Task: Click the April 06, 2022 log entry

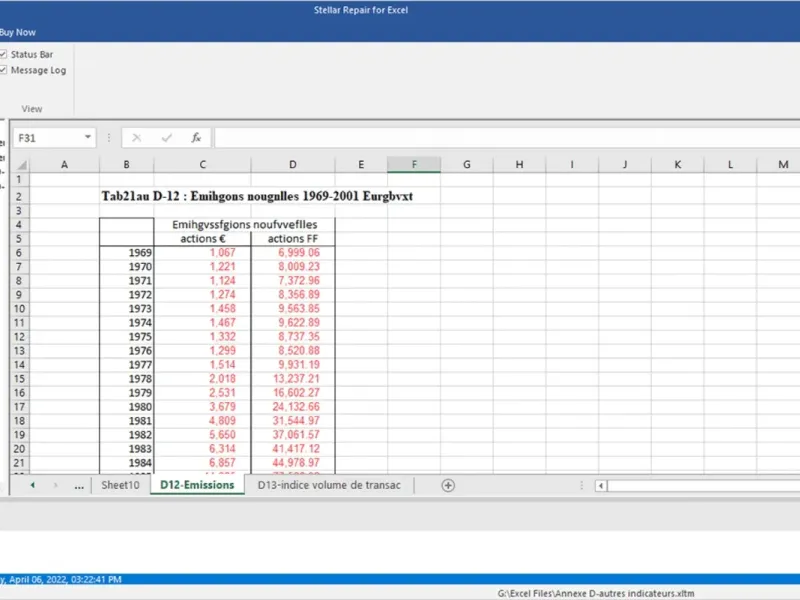Action: pos(400,579)
